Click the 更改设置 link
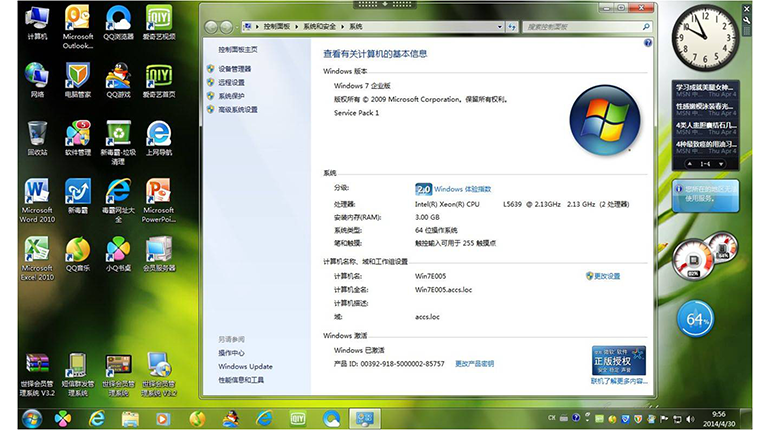Screen dimensions: 770x430 607,276
